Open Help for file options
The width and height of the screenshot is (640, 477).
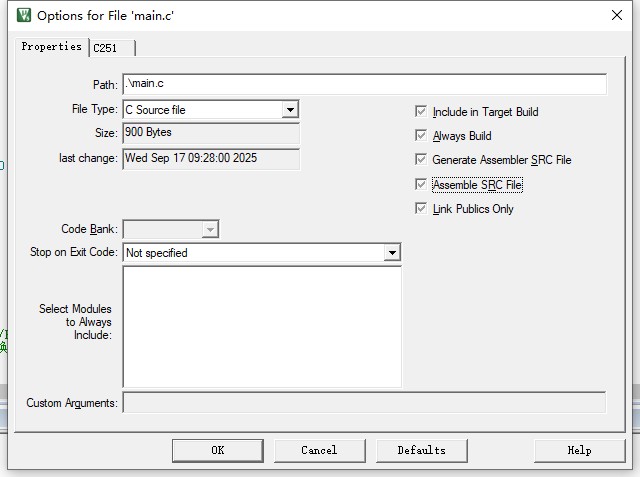click(x=579, y=450)
